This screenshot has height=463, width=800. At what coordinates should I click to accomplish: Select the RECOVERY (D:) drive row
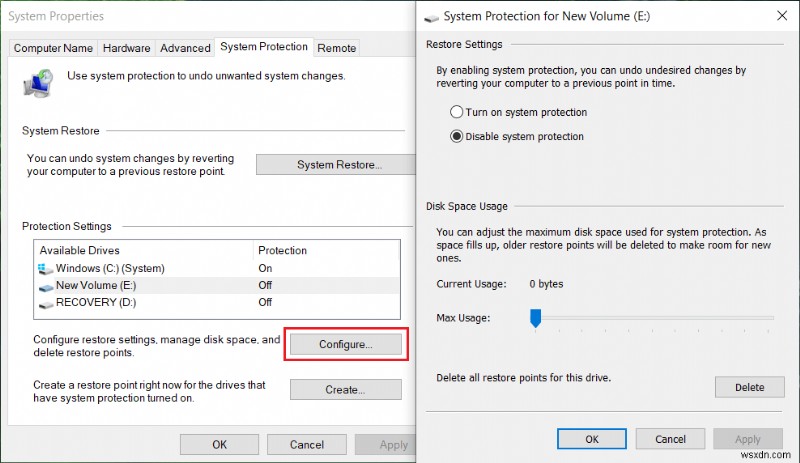(150, 303)
